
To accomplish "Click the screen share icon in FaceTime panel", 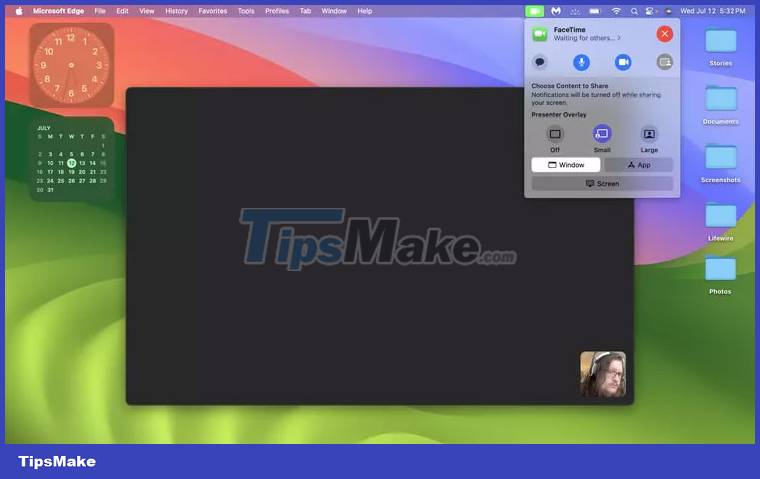I will coord(665,62).
